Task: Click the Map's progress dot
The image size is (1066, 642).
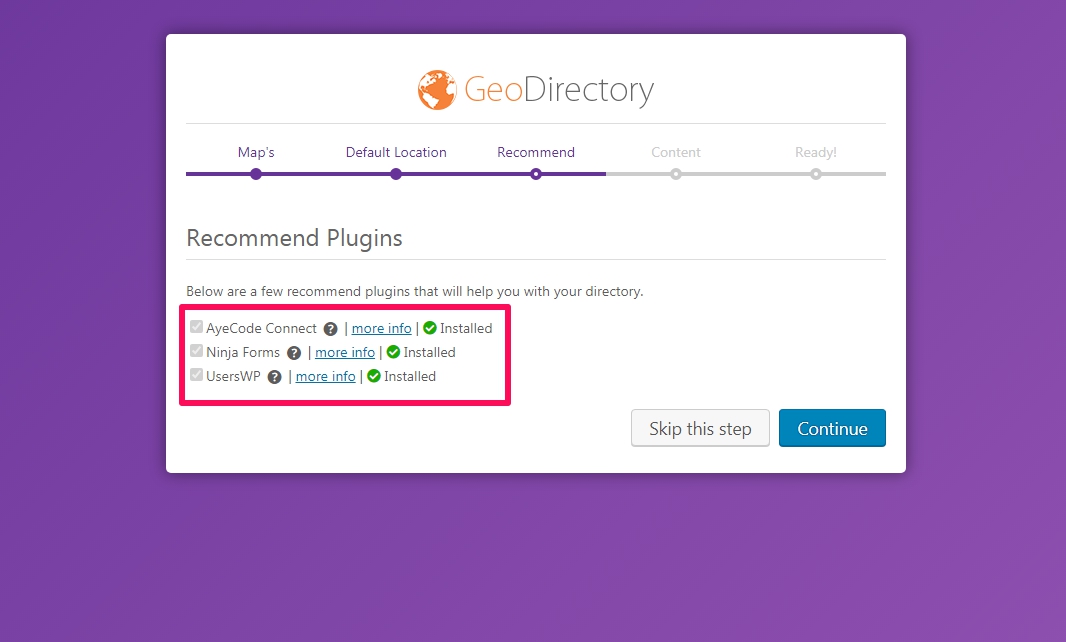Action: (256, 174)
